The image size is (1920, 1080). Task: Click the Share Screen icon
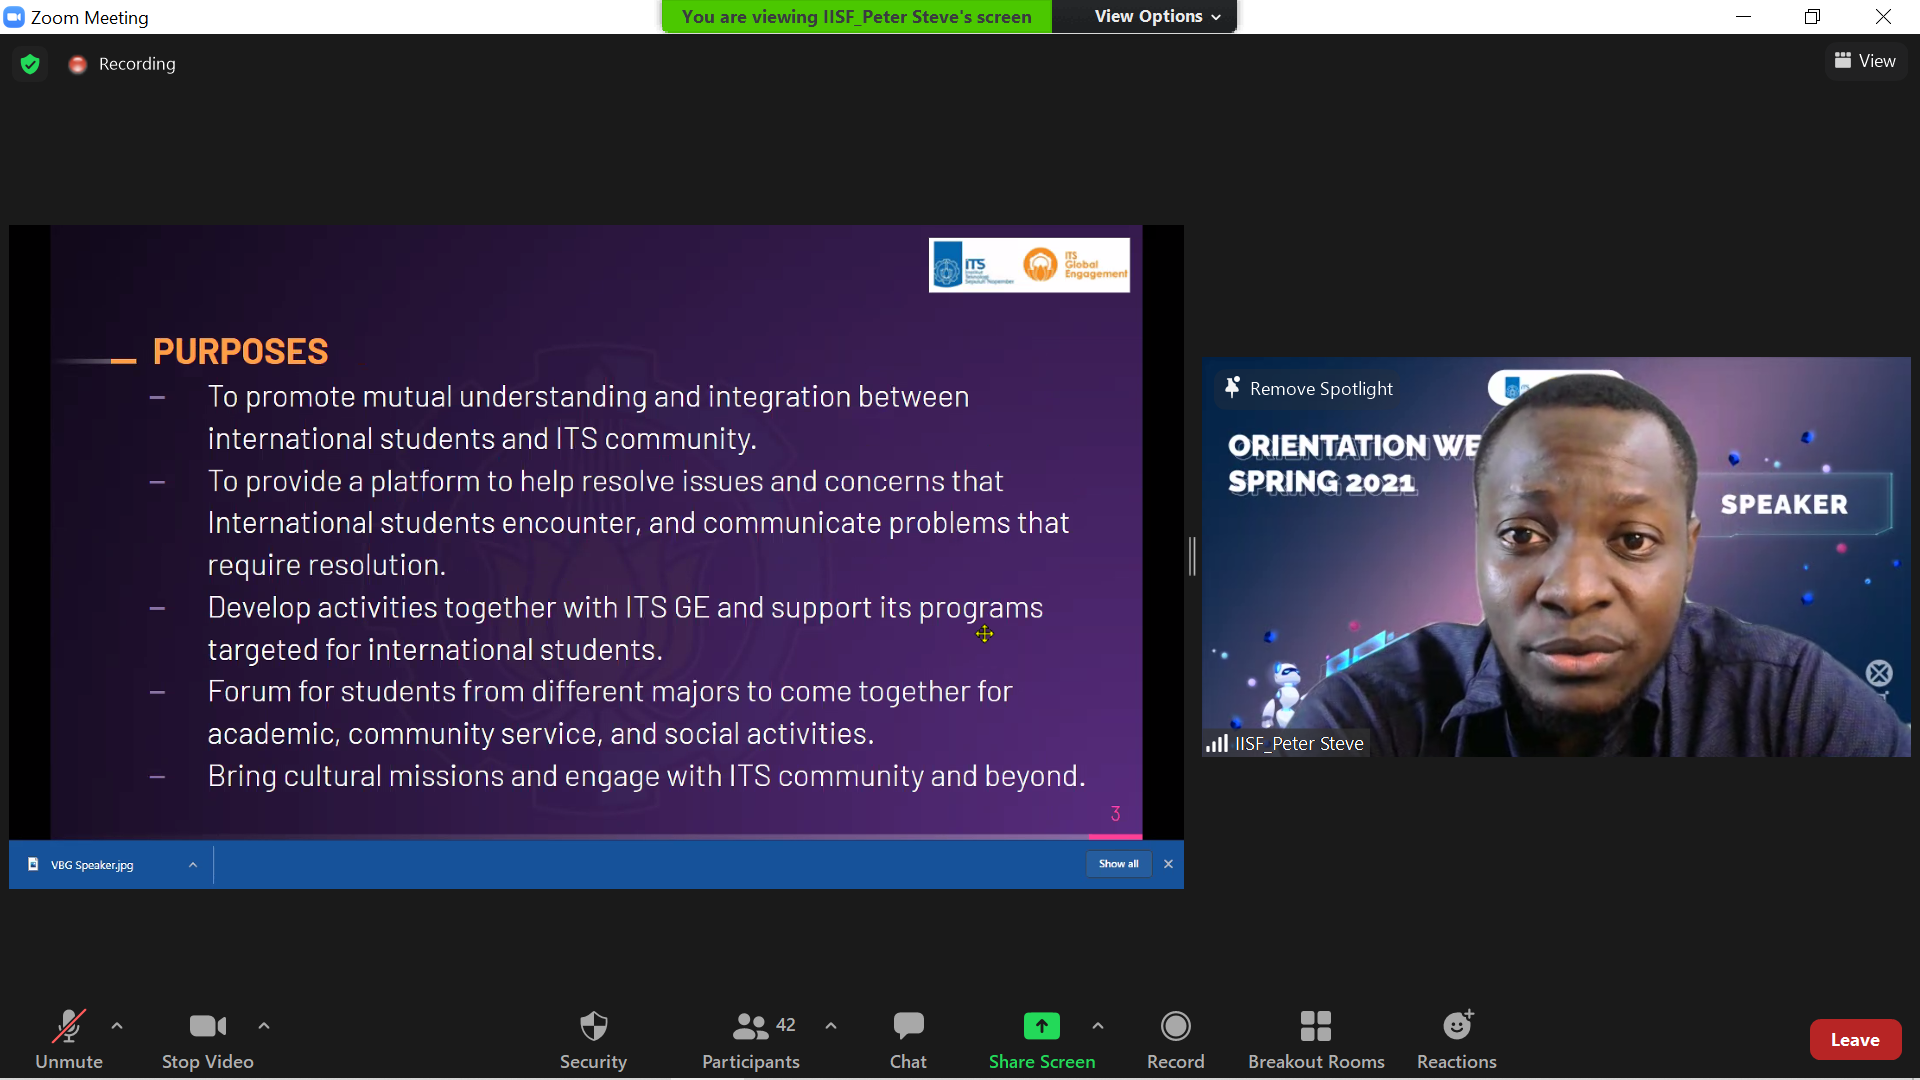click(1041, 1027)
